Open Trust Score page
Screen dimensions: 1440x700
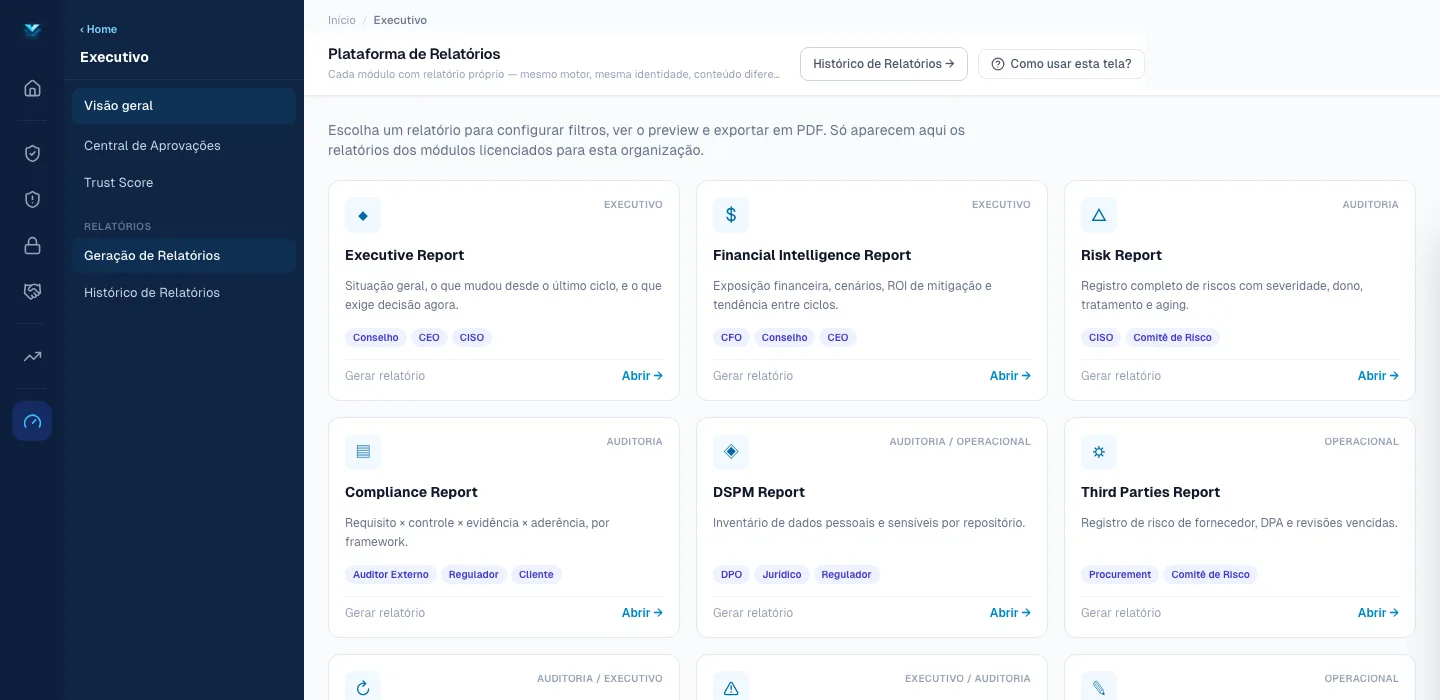[x=184, y=182]
